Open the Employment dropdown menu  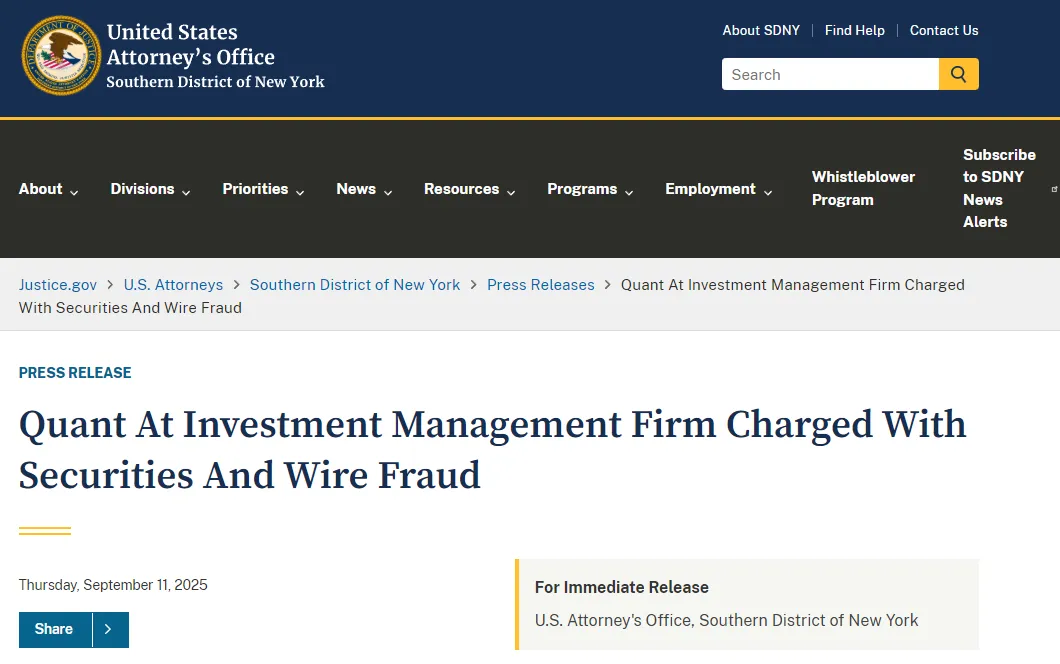[718, 189]
